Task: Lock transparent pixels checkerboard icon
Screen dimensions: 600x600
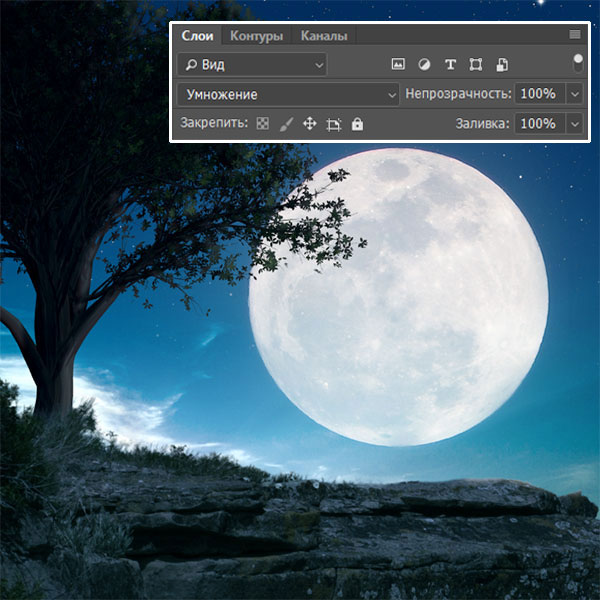Action: pyautogui.click(x=262, y=124)
